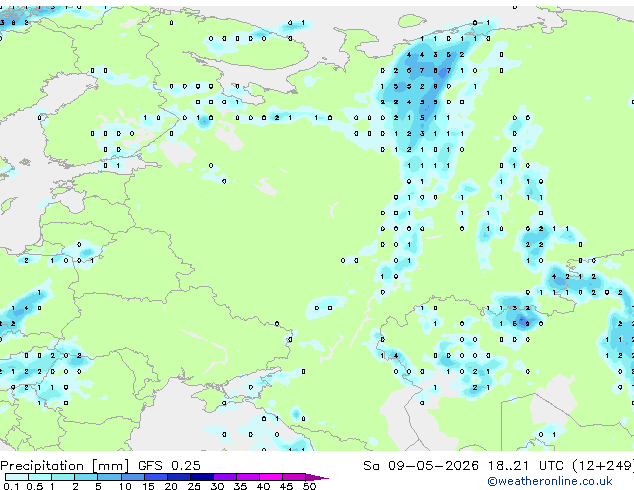Click the 45–50 mm legend swatch
Image resolution: width=634 pixels, height=490 pixels.
click(x=294, y=477)
